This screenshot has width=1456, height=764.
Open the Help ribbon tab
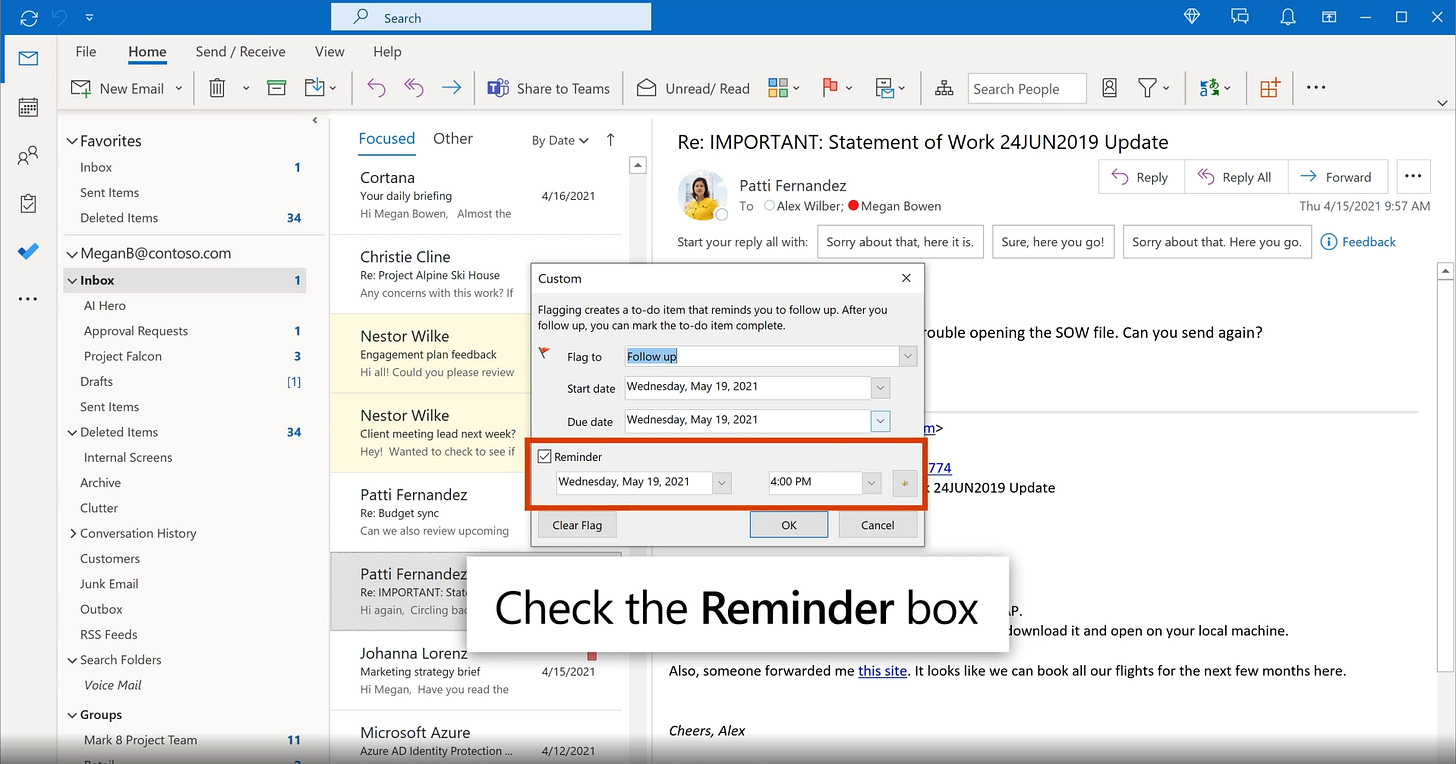coord(387,52)
